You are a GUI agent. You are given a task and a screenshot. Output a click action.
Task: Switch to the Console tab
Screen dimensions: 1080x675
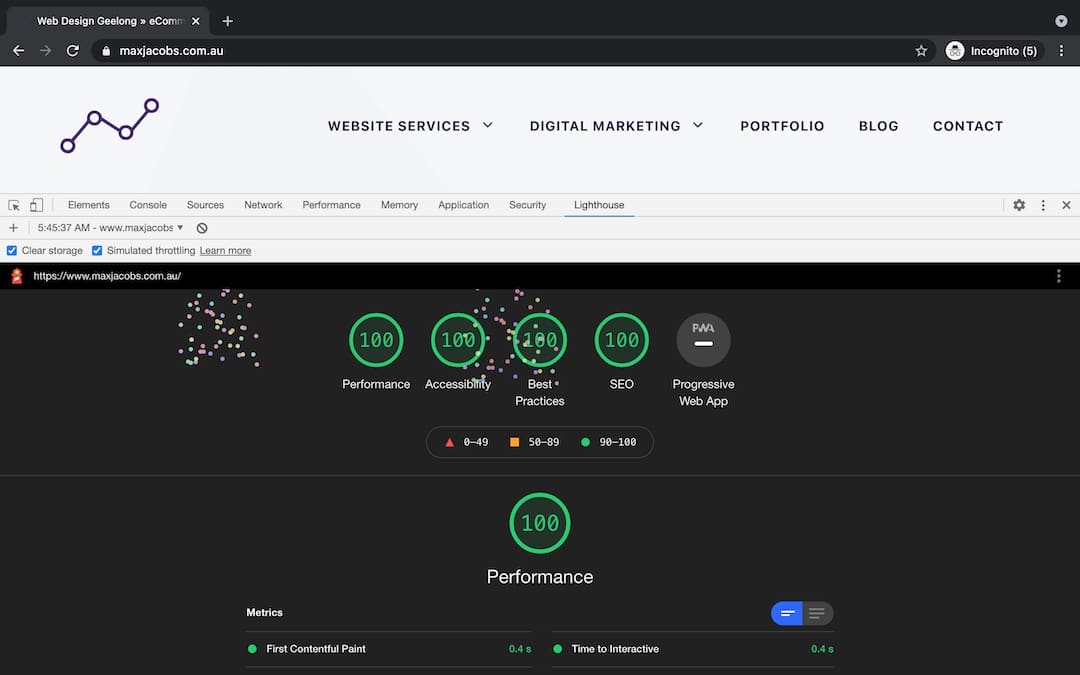coord(148,205)
